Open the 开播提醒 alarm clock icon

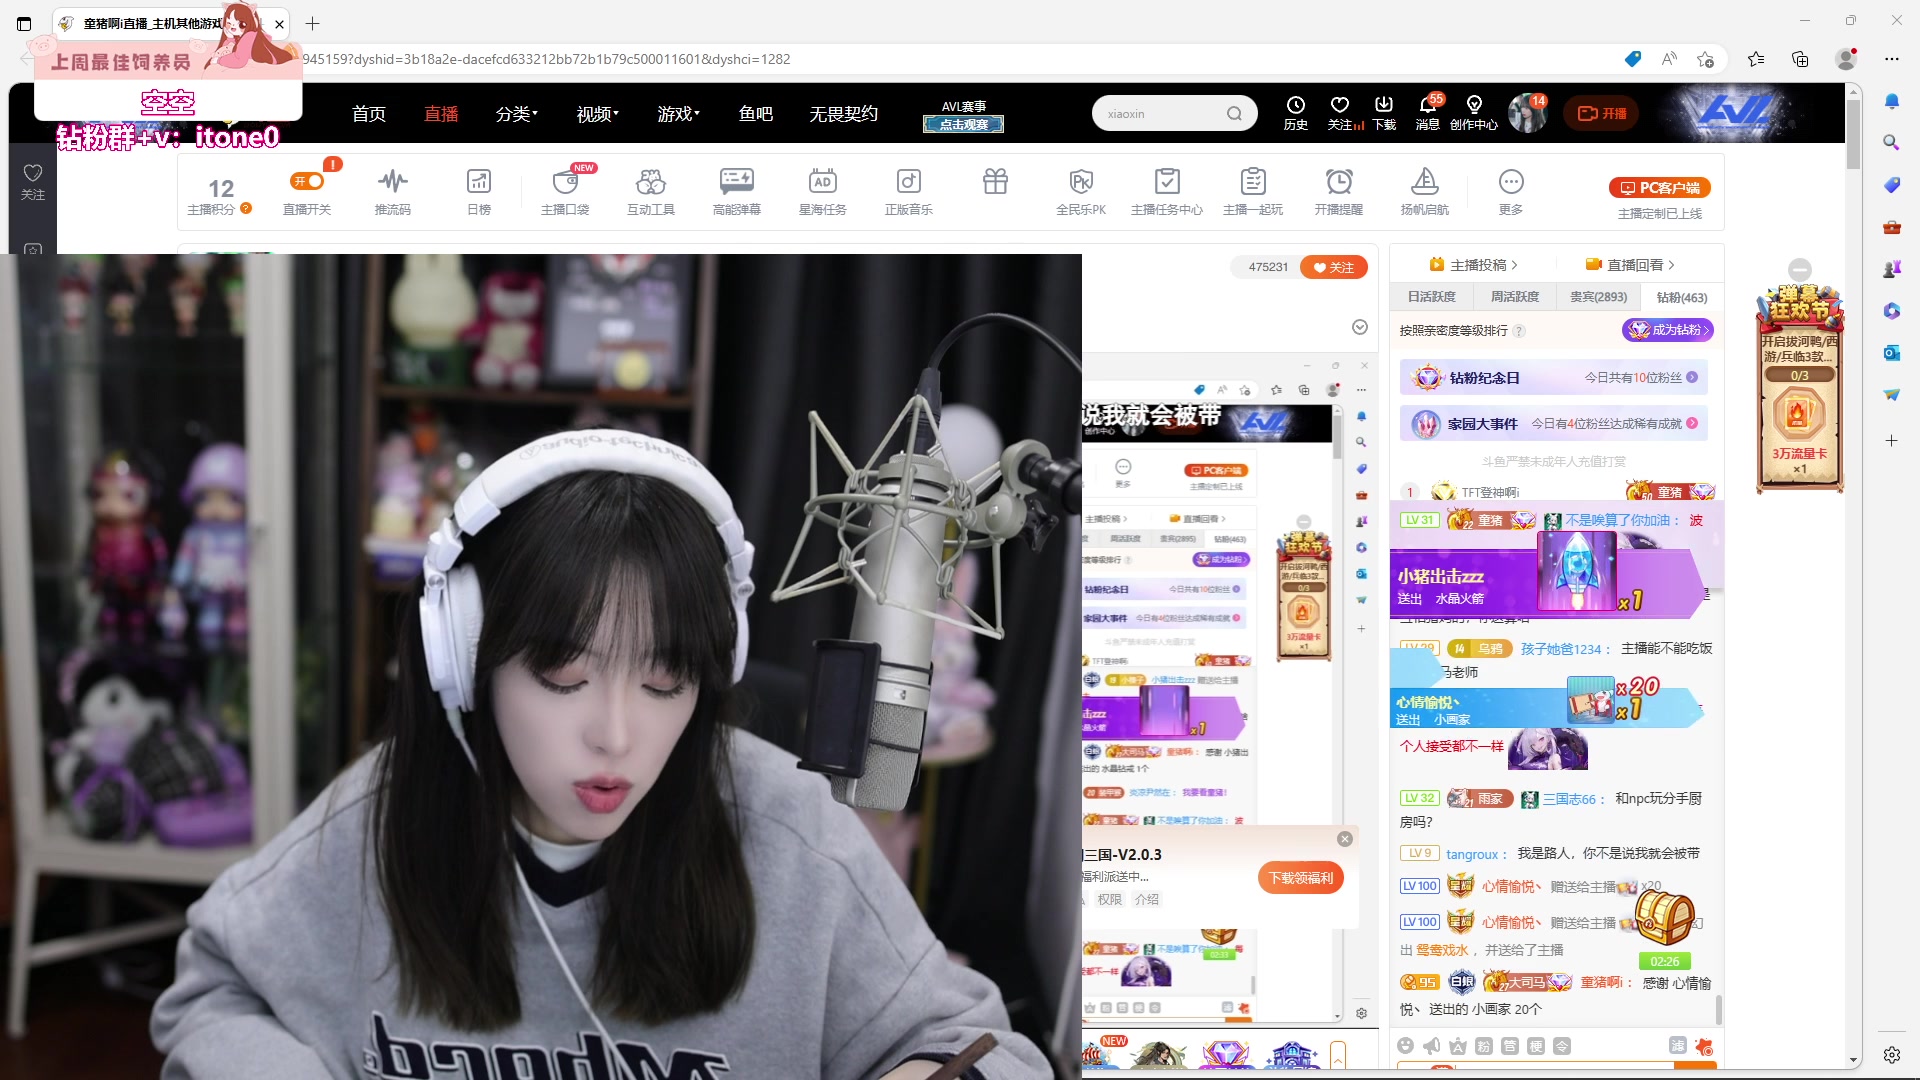(1339, 181)
